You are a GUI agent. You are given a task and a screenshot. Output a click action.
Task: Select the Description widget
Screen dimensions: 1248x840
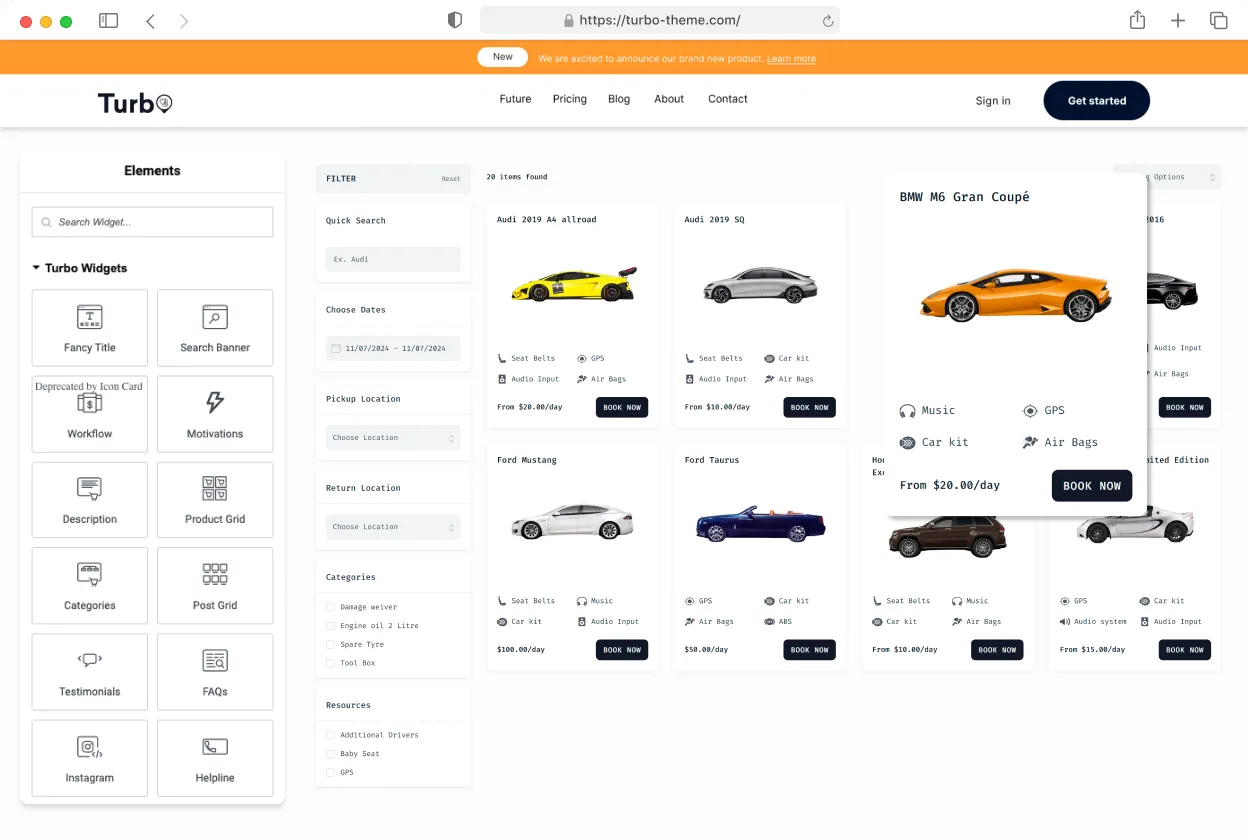pos(90,500)
